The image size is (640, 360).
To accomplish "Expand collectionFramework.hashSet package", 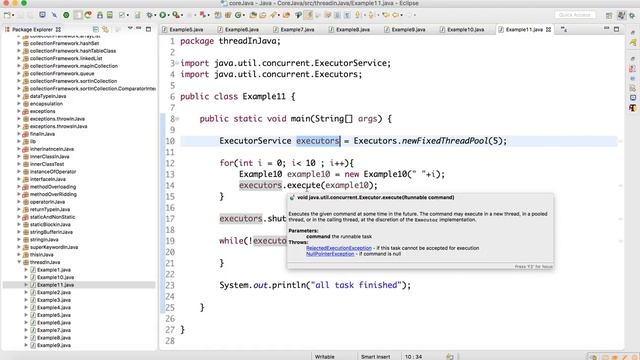I will click(19, 43).
